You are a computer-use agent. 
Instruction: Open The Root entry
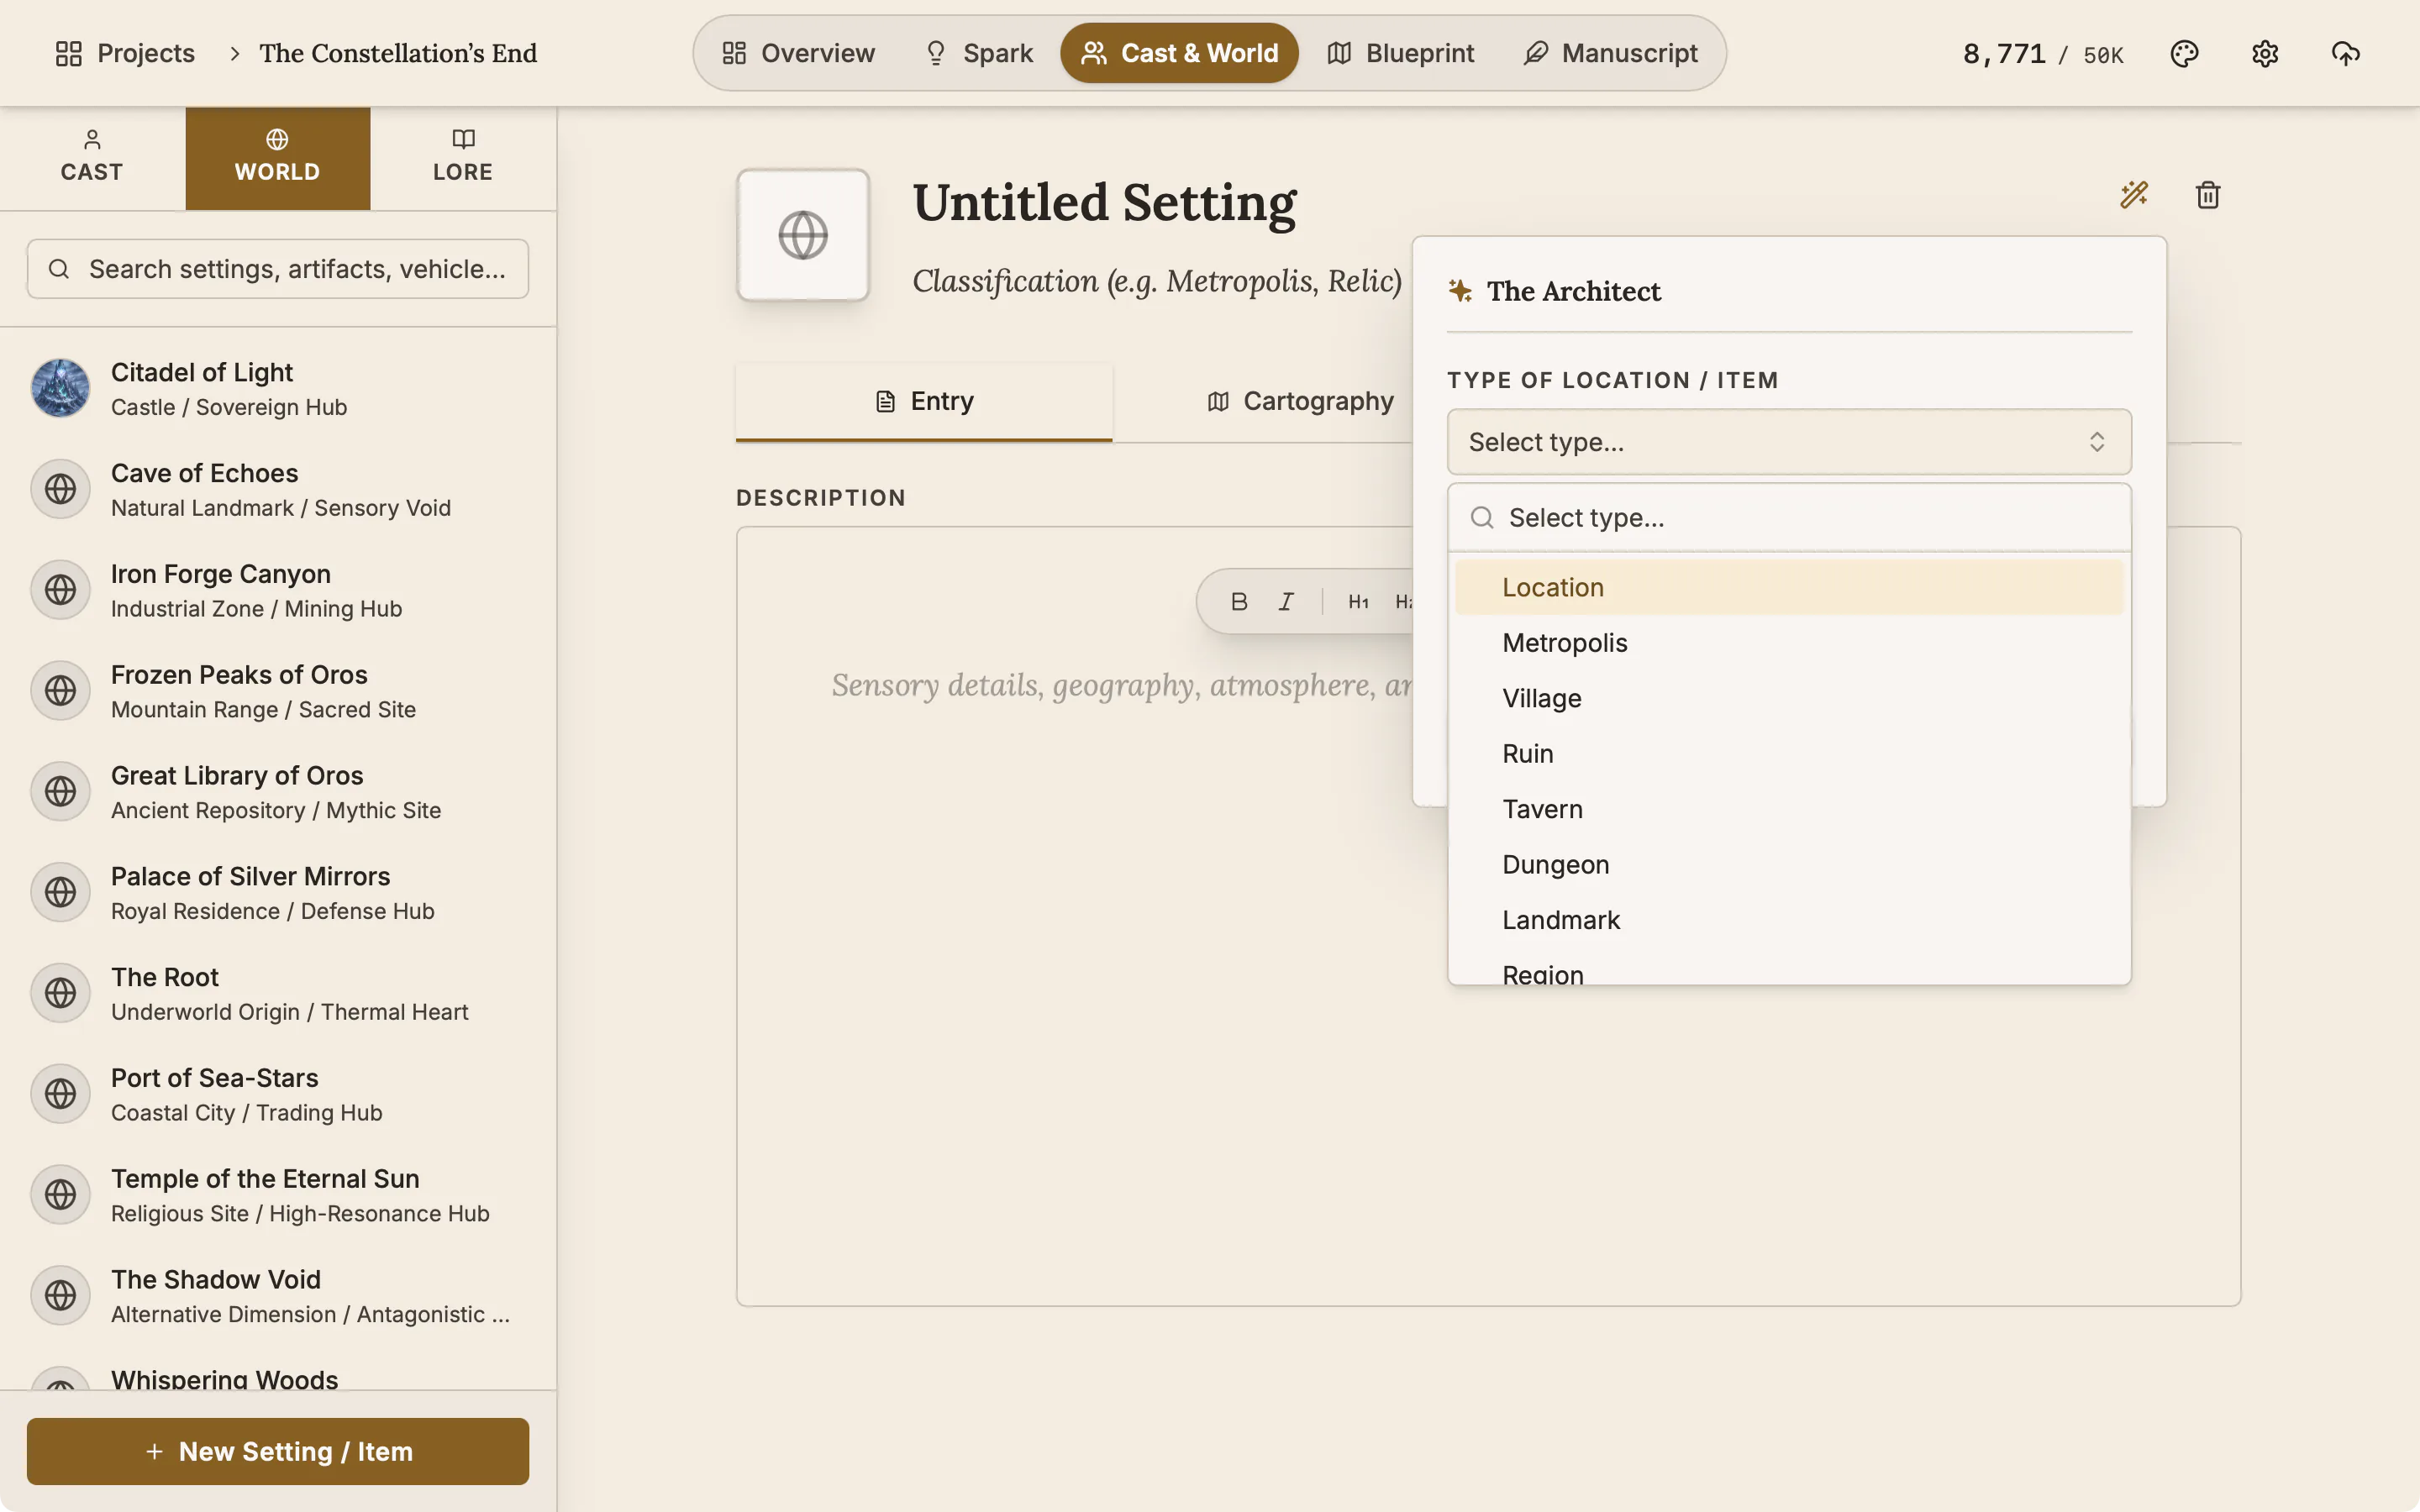[278, 993]
